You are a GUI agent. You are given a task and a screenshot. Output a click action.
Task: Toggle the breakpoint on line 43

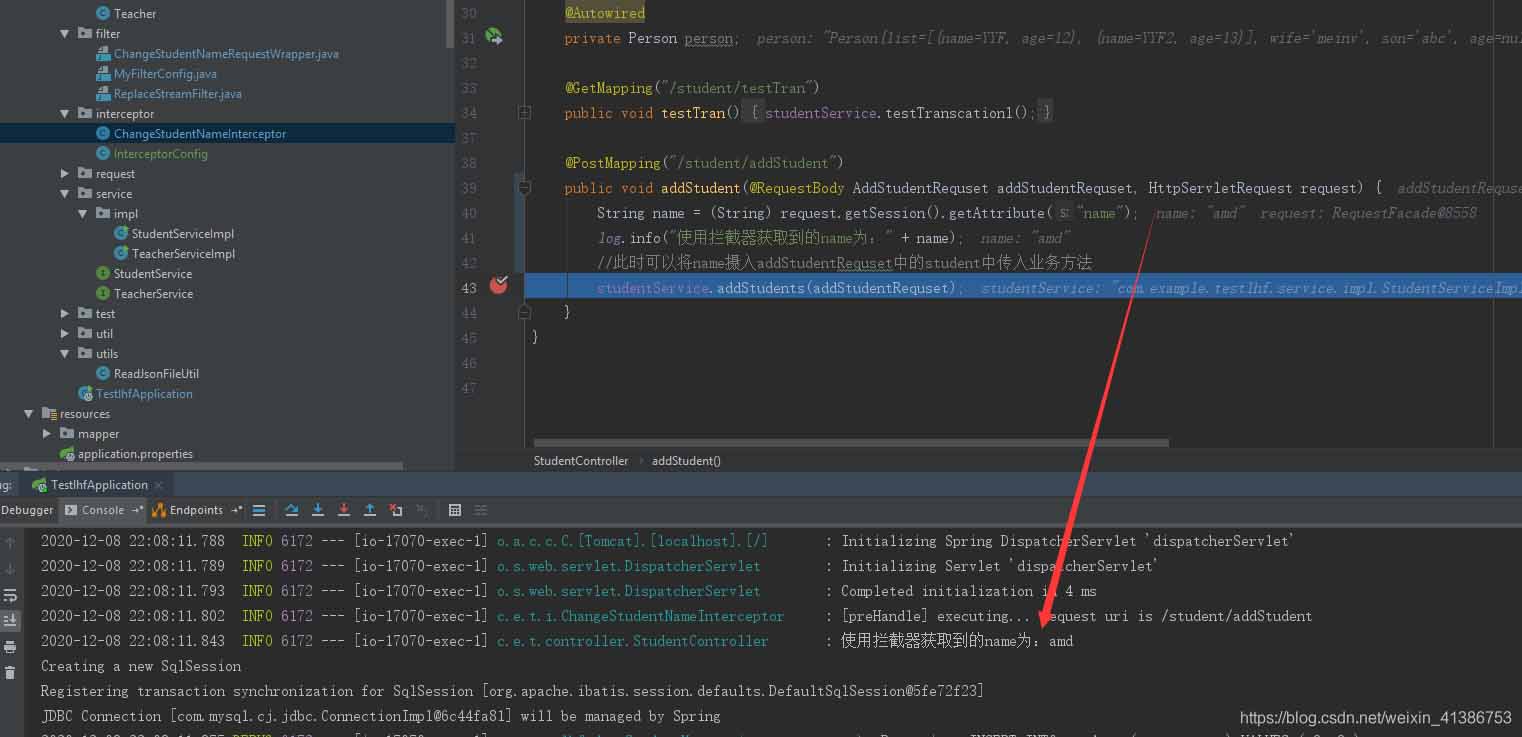click(x=498, y=286)
